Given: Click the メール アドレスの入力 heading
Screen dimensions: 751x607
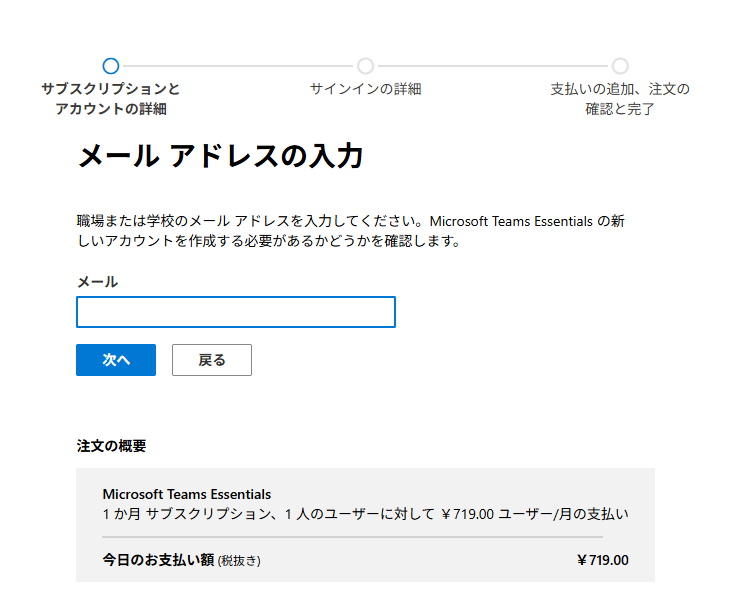Looking at the screenshot, I should coord(220,156).
